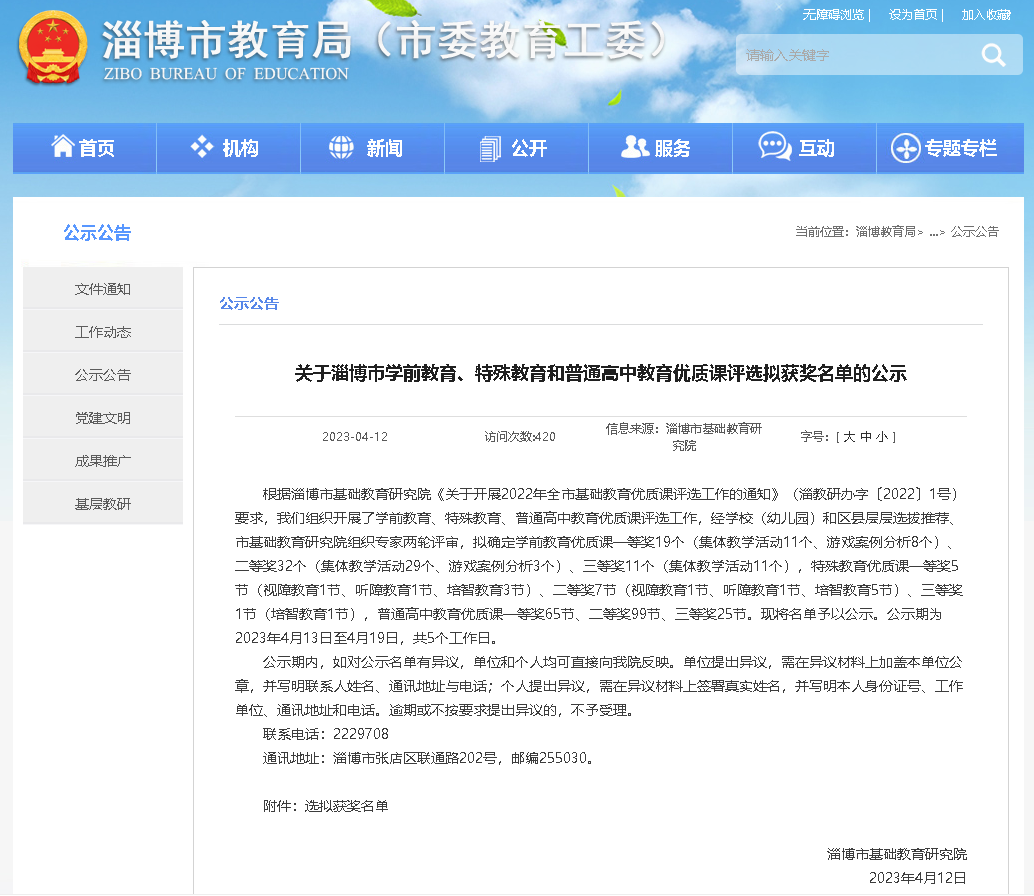The width and height of the screenshot is (1034, 896).
Task: Click 淄博教育局 in the breadcrumb
Action: 886,231
